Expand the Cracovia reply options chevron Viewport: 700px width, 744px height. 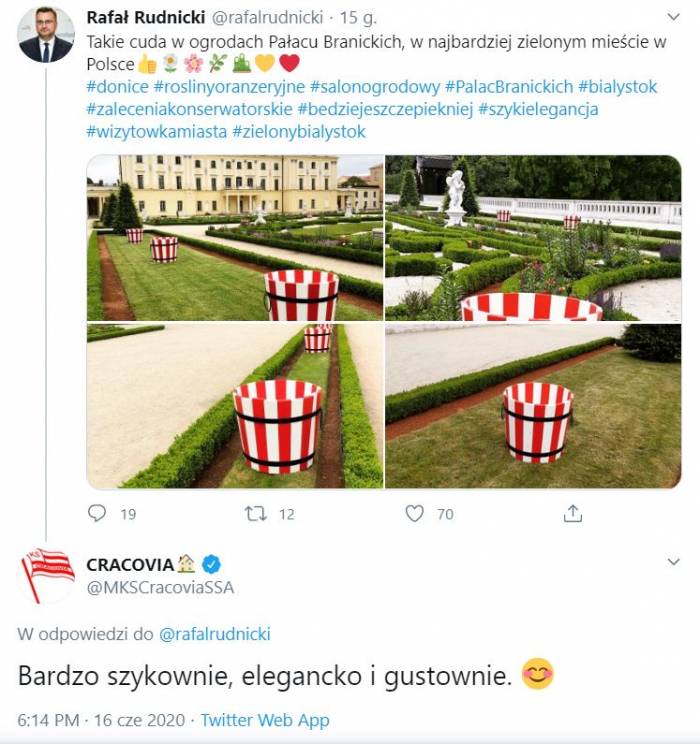[x=673, y=562]
